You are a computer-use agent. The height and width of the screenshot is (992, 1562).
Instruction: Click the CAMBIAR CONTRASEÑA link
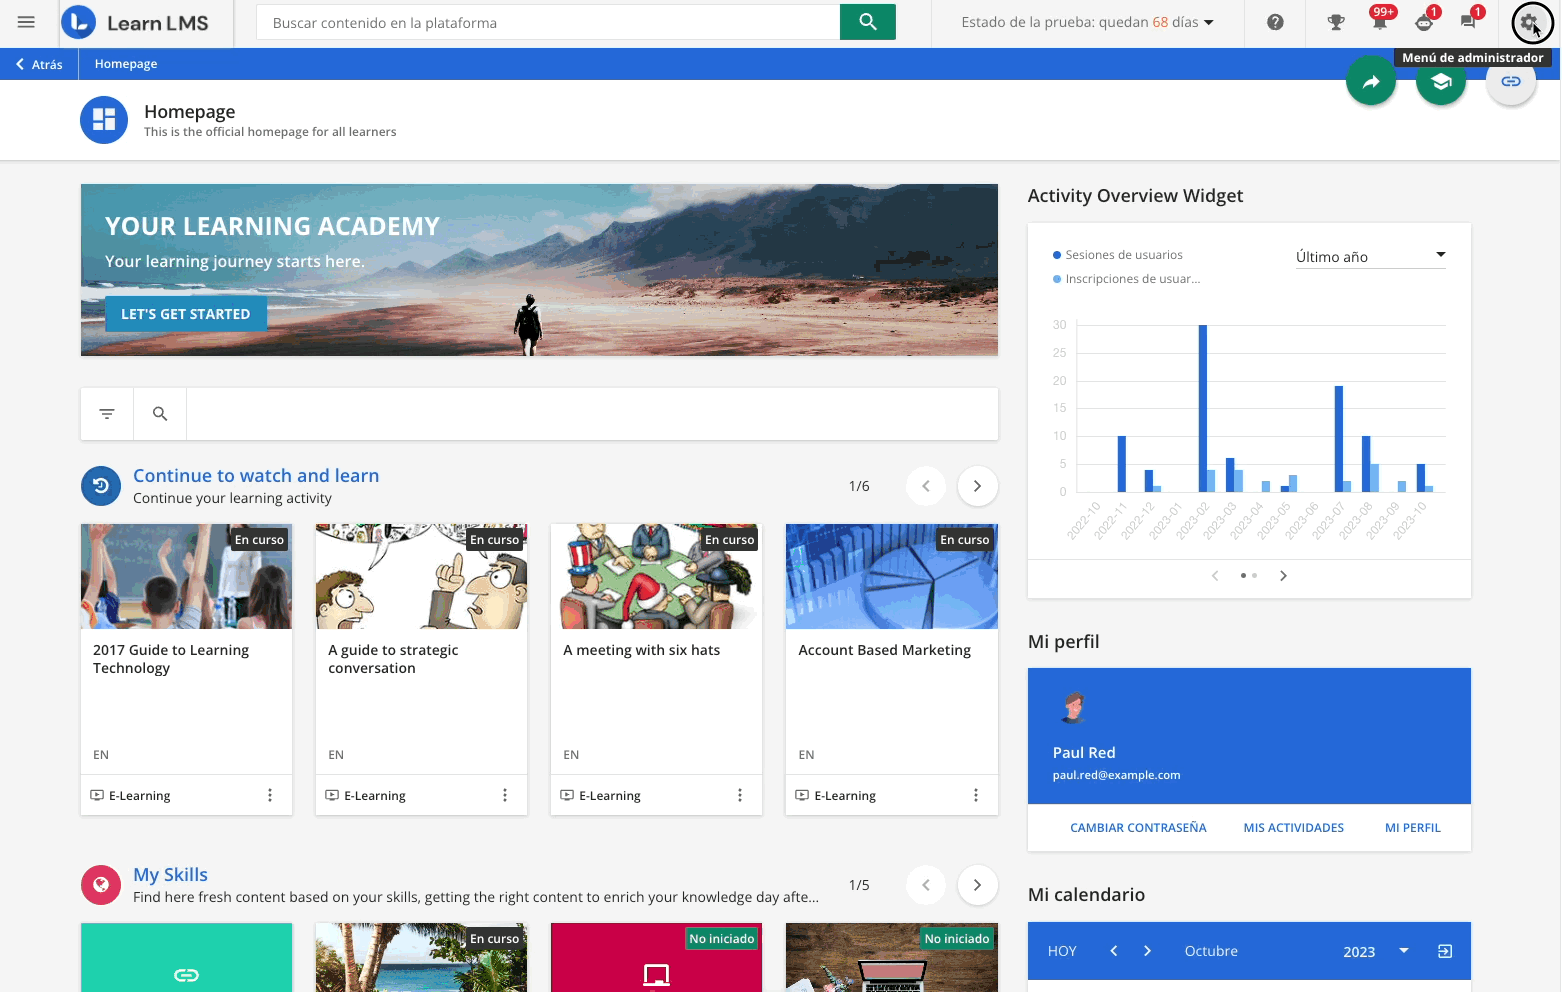point(1138,828)
